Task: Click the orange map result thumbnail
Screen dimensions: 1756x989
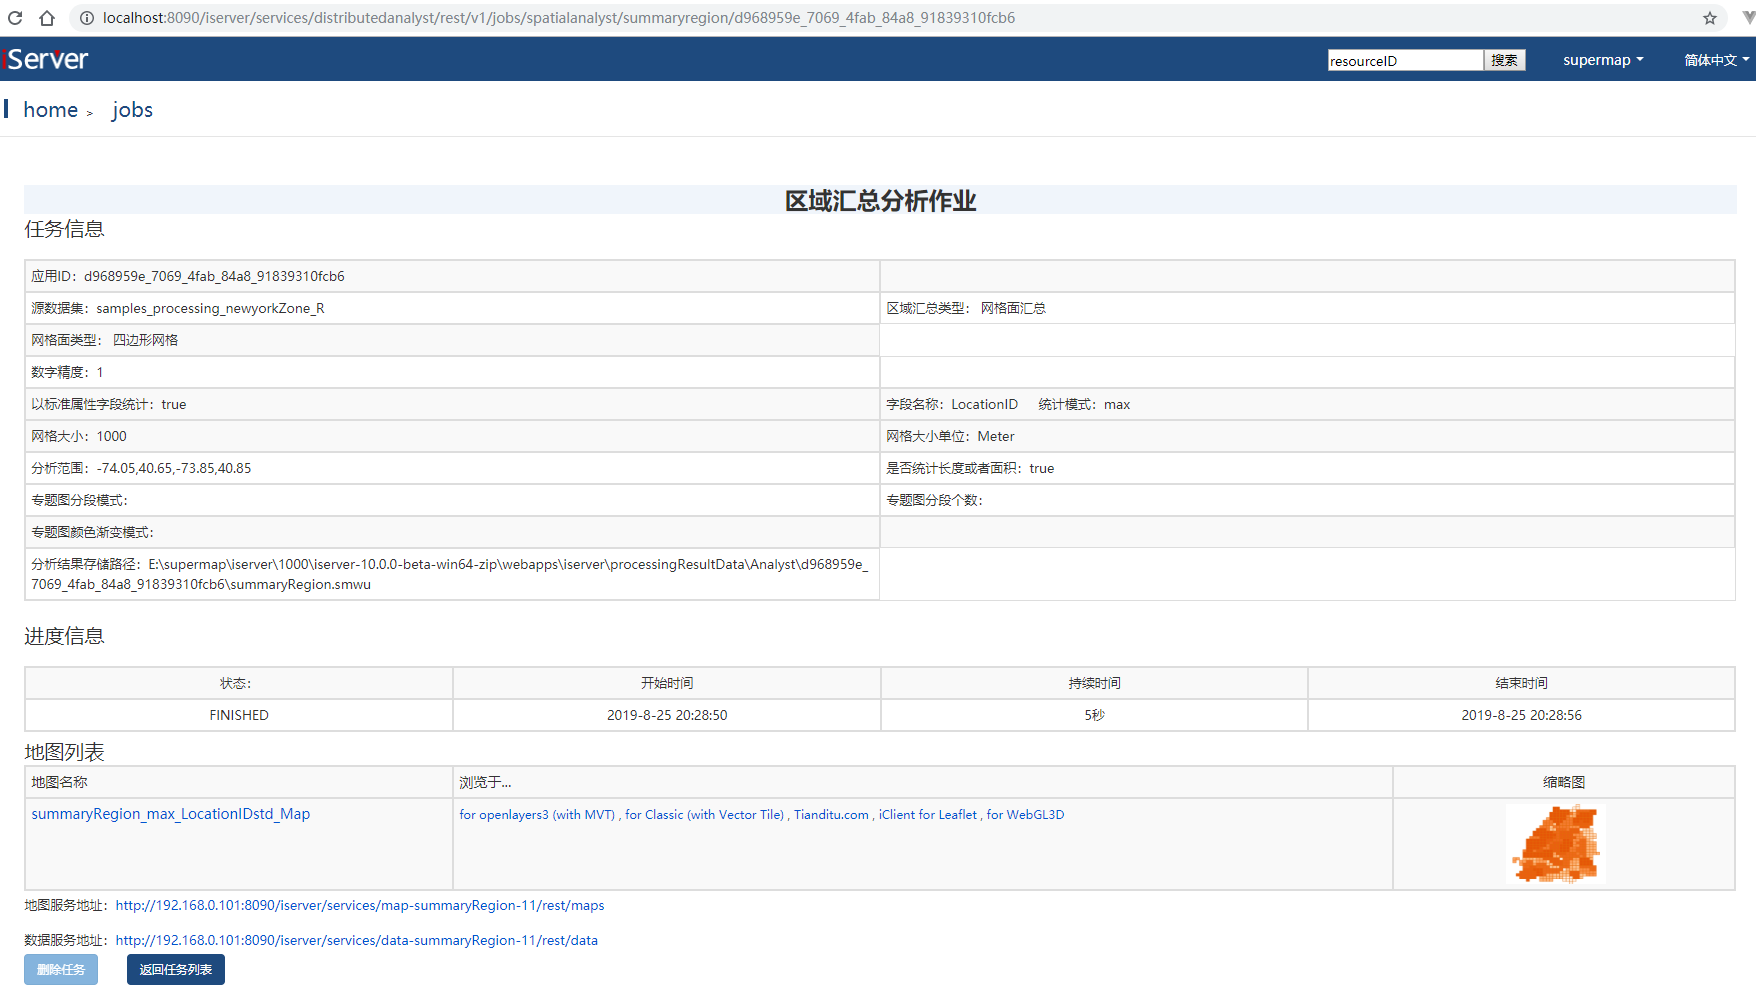Action: pos(1554,843)
